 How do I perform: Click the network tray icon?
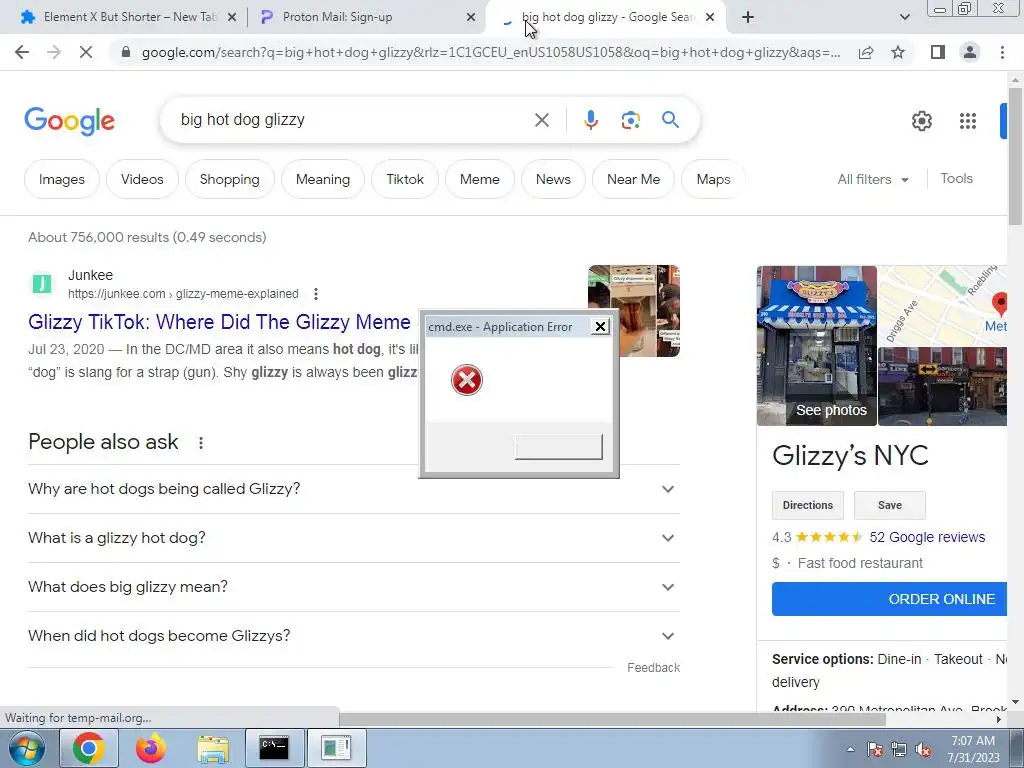[x=899, y=749]
